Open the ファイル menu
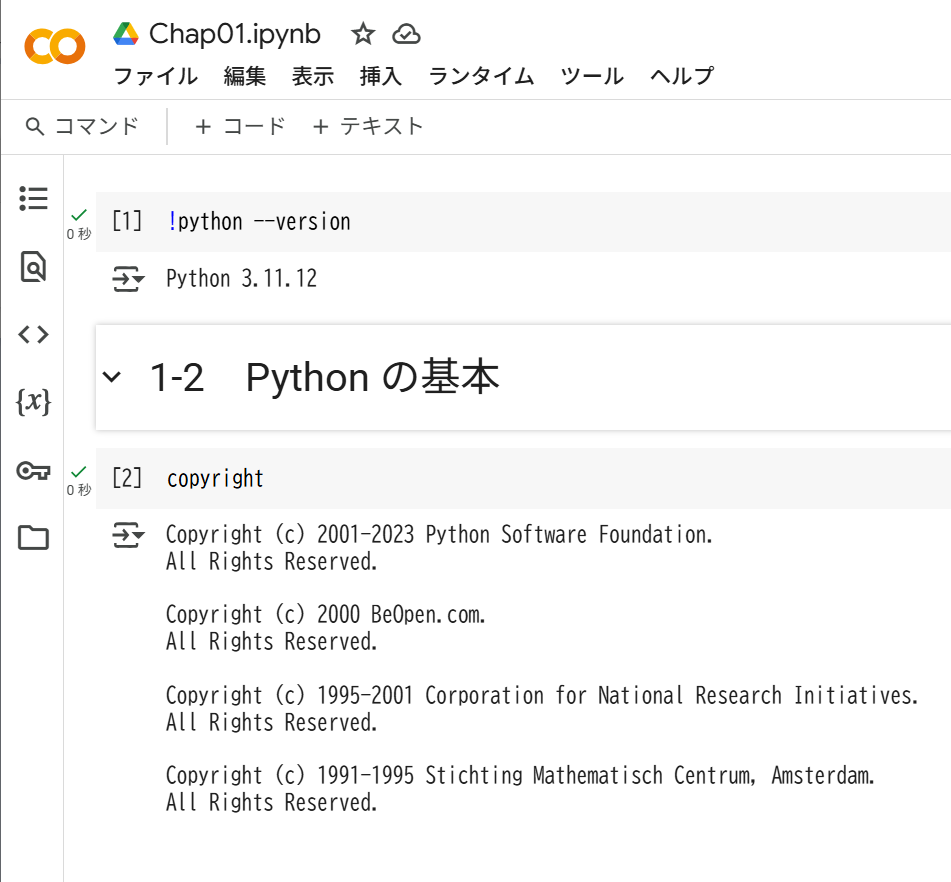 pyautogui.click(x=155, y=76)
